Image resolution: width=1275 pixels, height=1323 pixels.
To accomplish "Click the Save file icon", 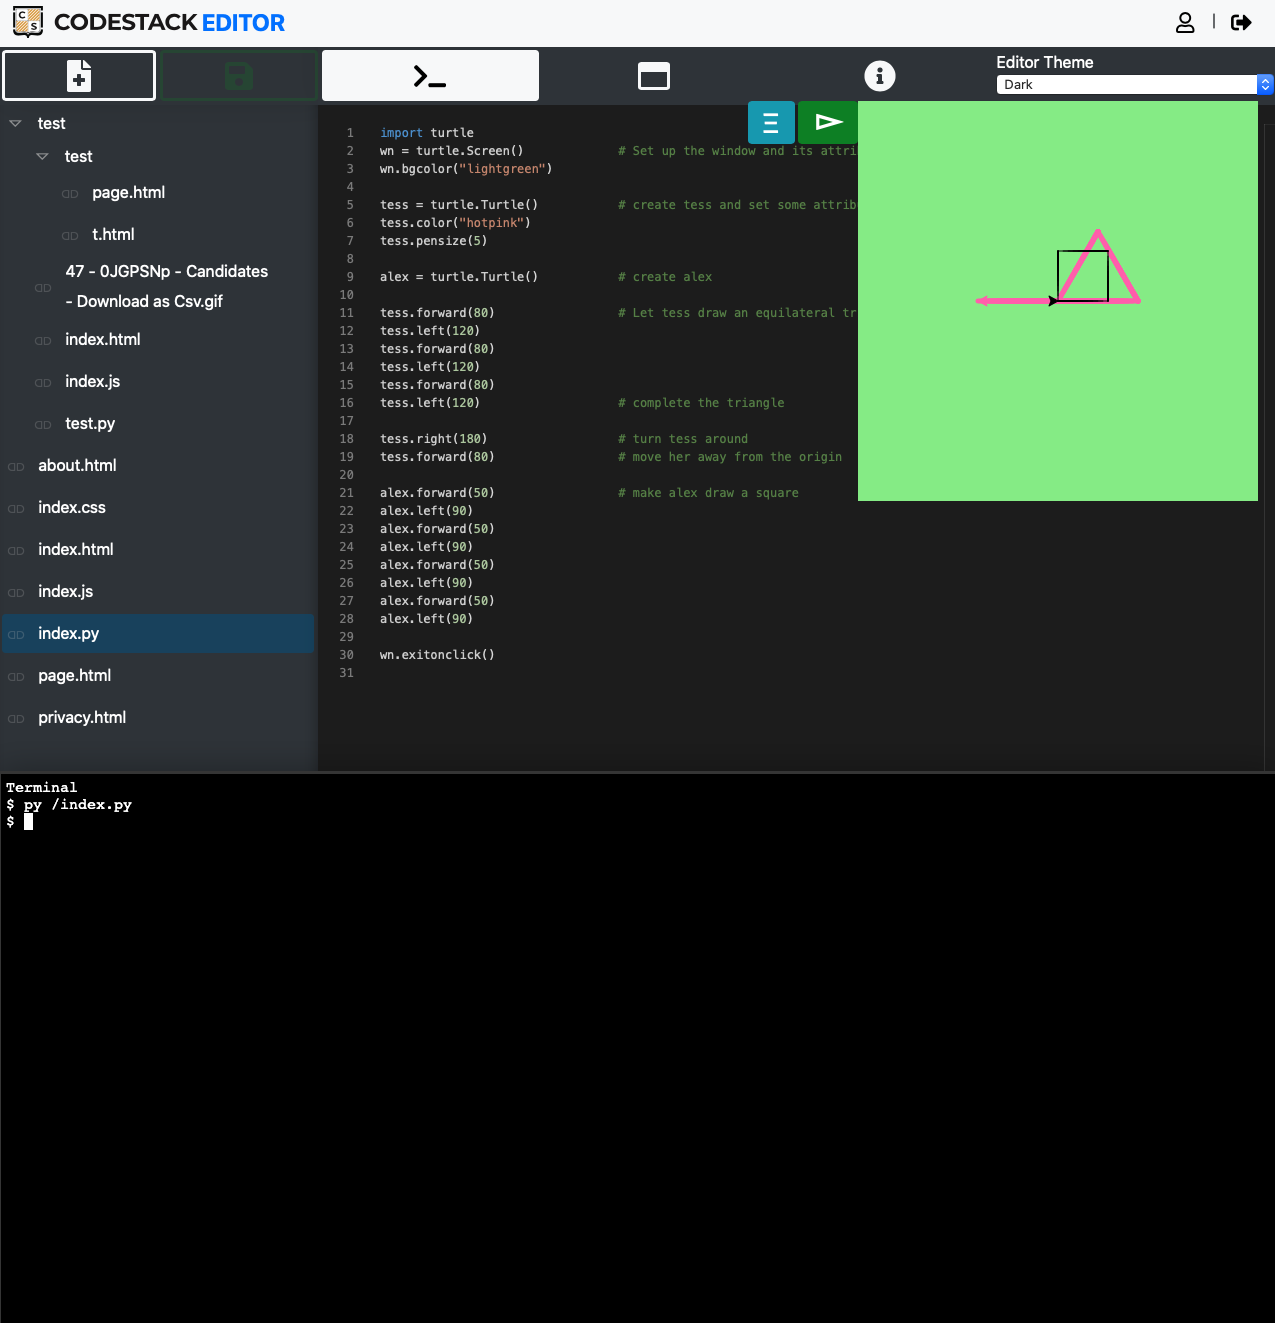I will pyautogui.click(x=238, y=75).
